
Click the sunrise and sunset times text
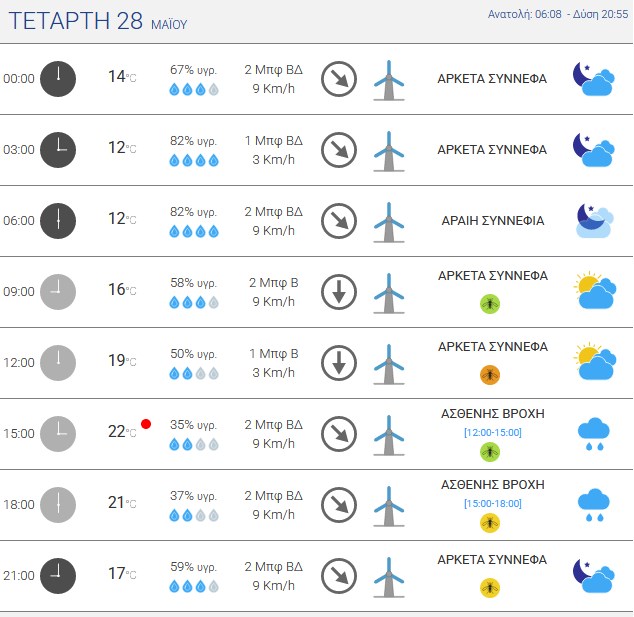pos(558,14)
